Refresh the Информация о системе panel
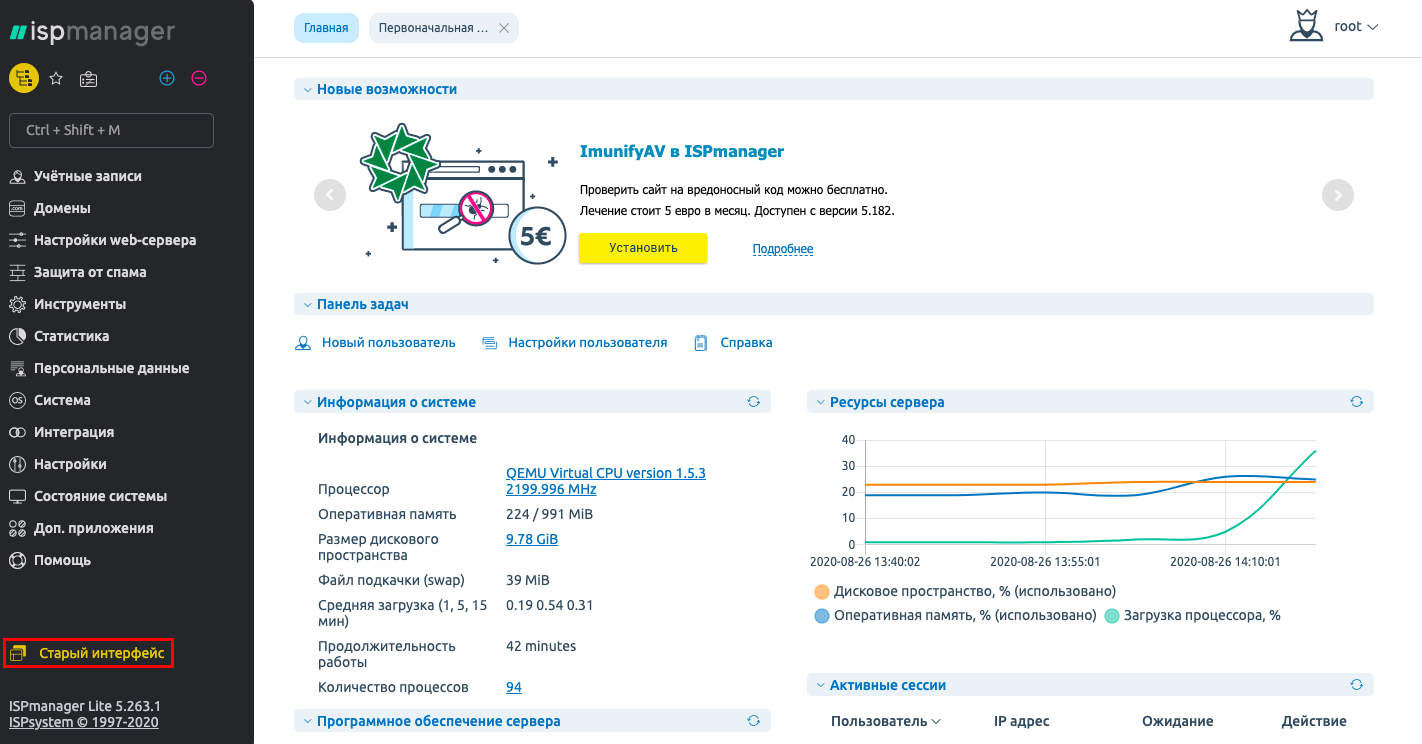 754,401
